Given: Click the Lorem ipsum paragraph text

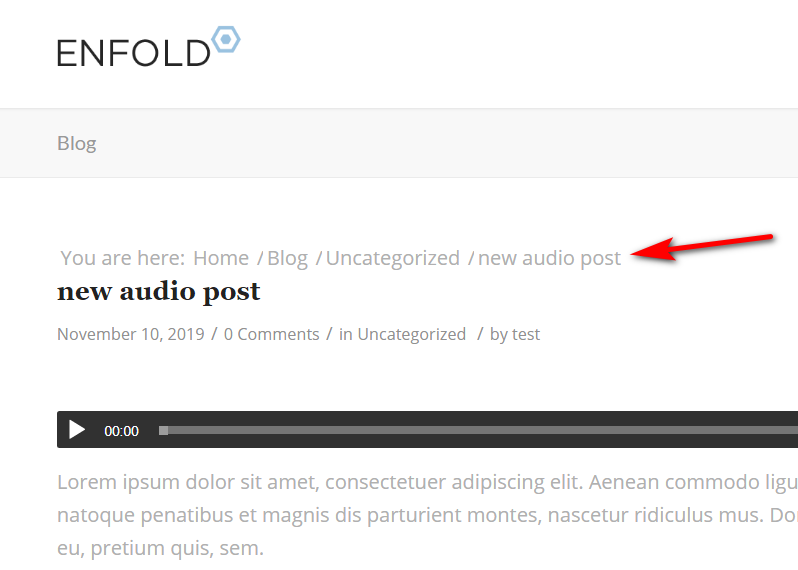Looking at the screenshot, I should click(428, 515).
